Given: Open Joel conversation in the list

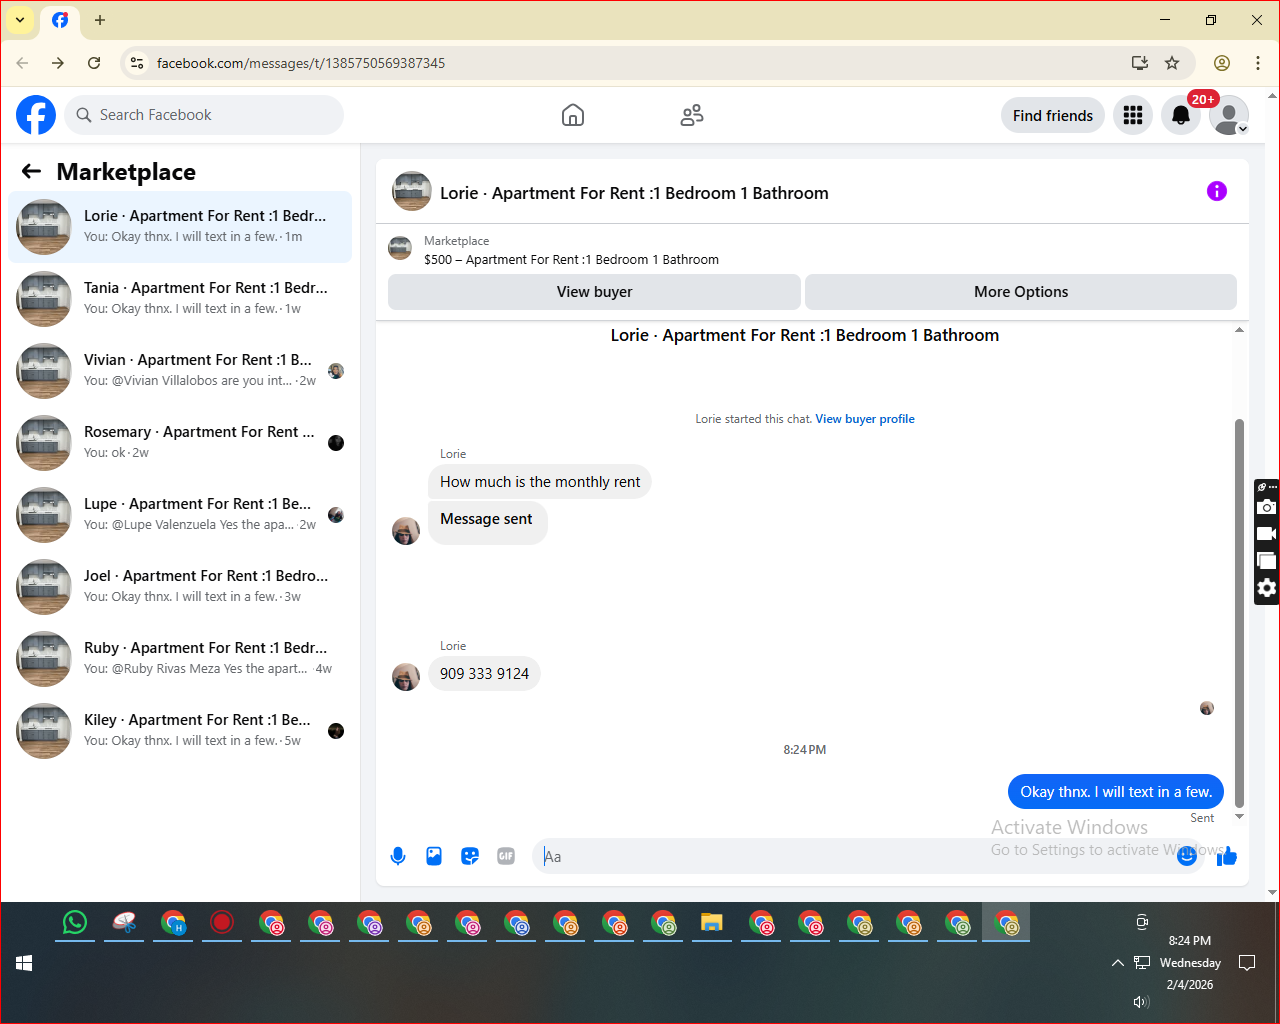Looking at the screenshot, I should click(x=180, y=587).
